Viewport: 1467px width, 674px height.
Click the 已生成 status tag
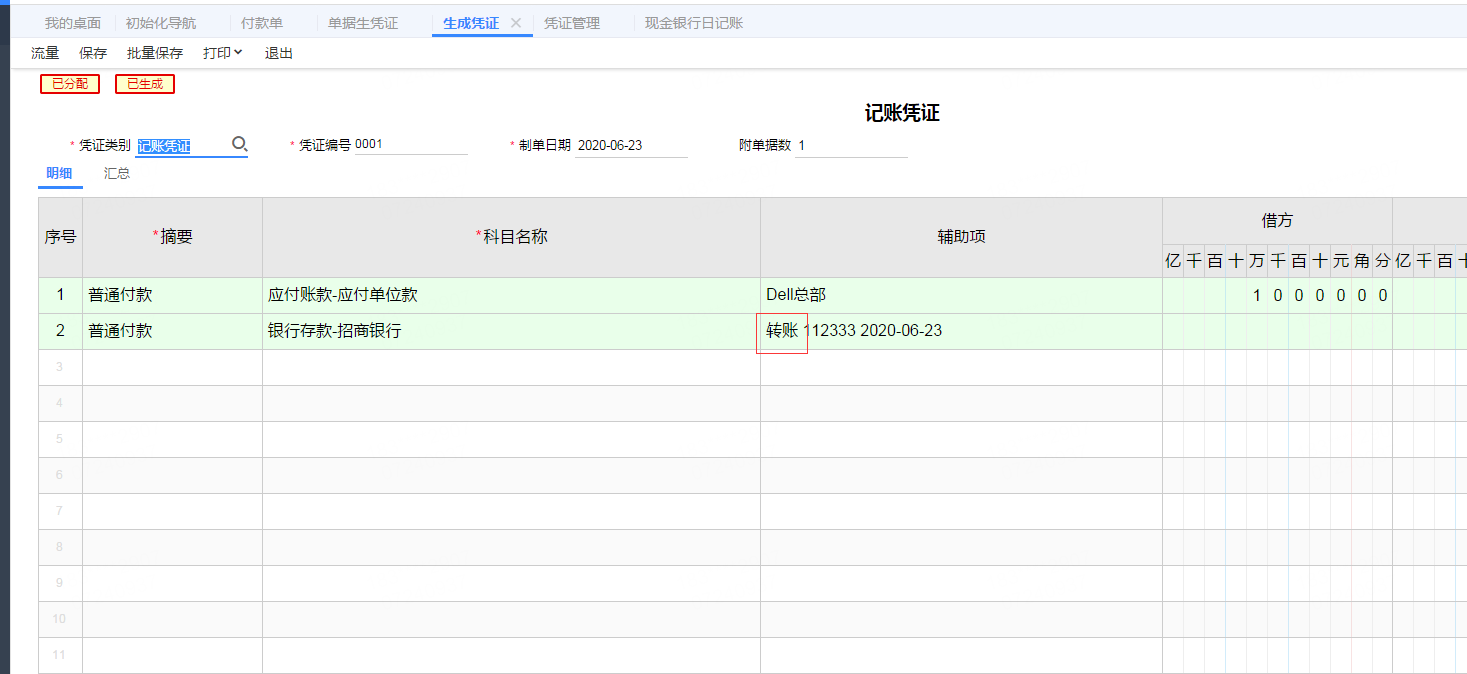[x=145, y=84]
